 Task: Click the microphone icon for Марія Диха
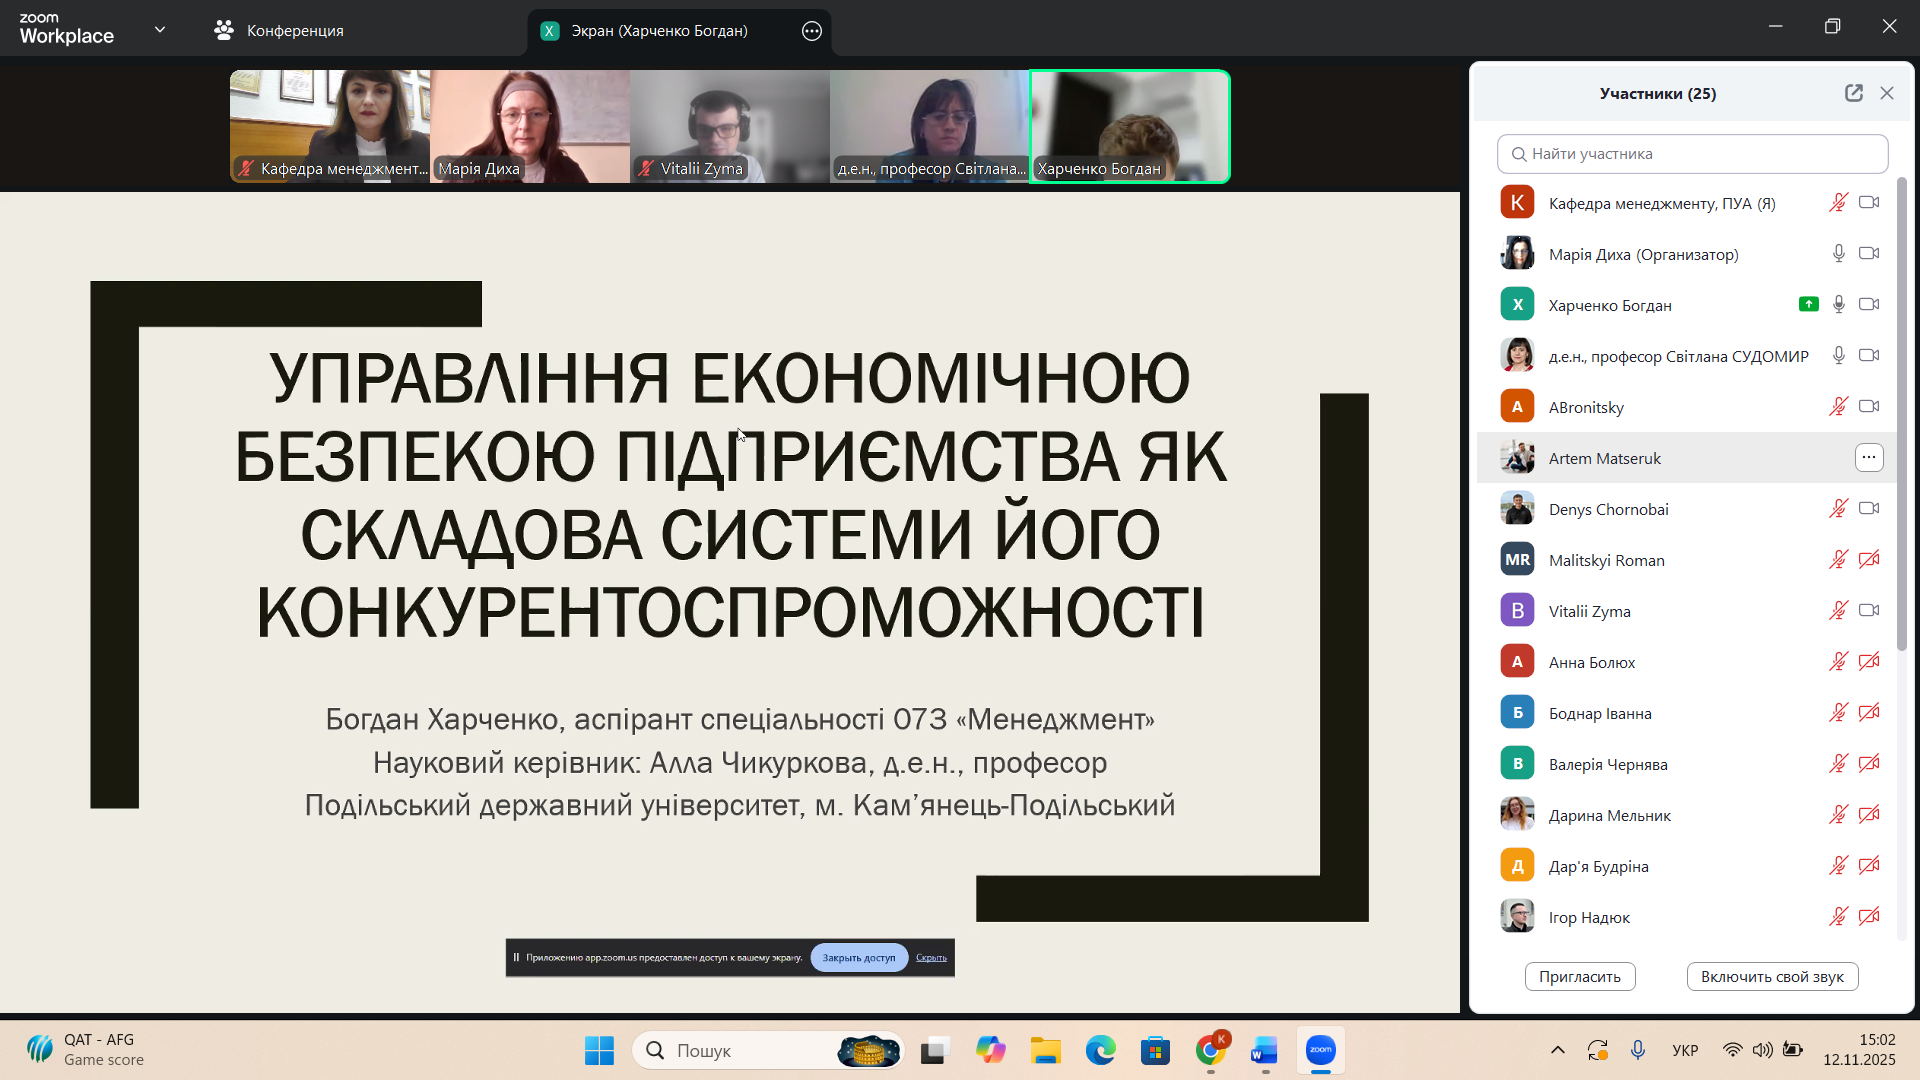[x=1838, y=254]
